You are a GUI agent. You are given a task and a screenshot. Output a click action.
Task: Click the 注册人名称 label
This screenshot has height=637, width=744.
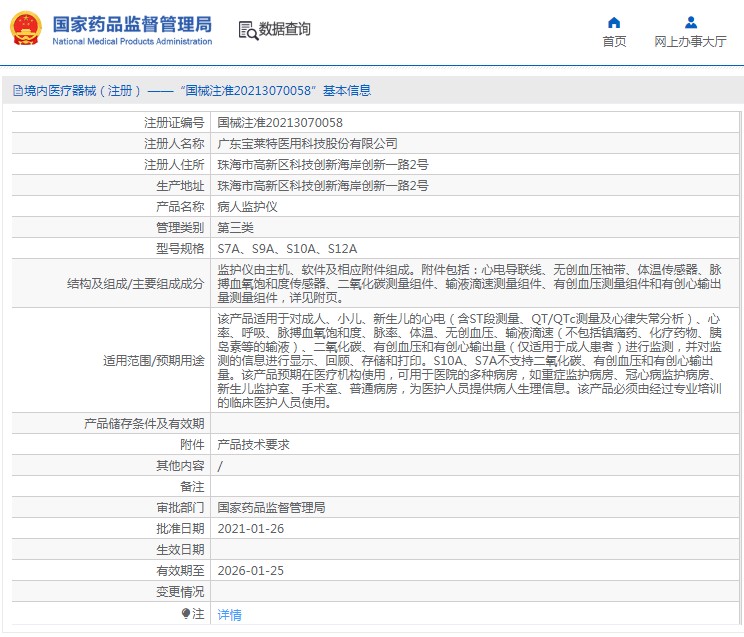174,143
